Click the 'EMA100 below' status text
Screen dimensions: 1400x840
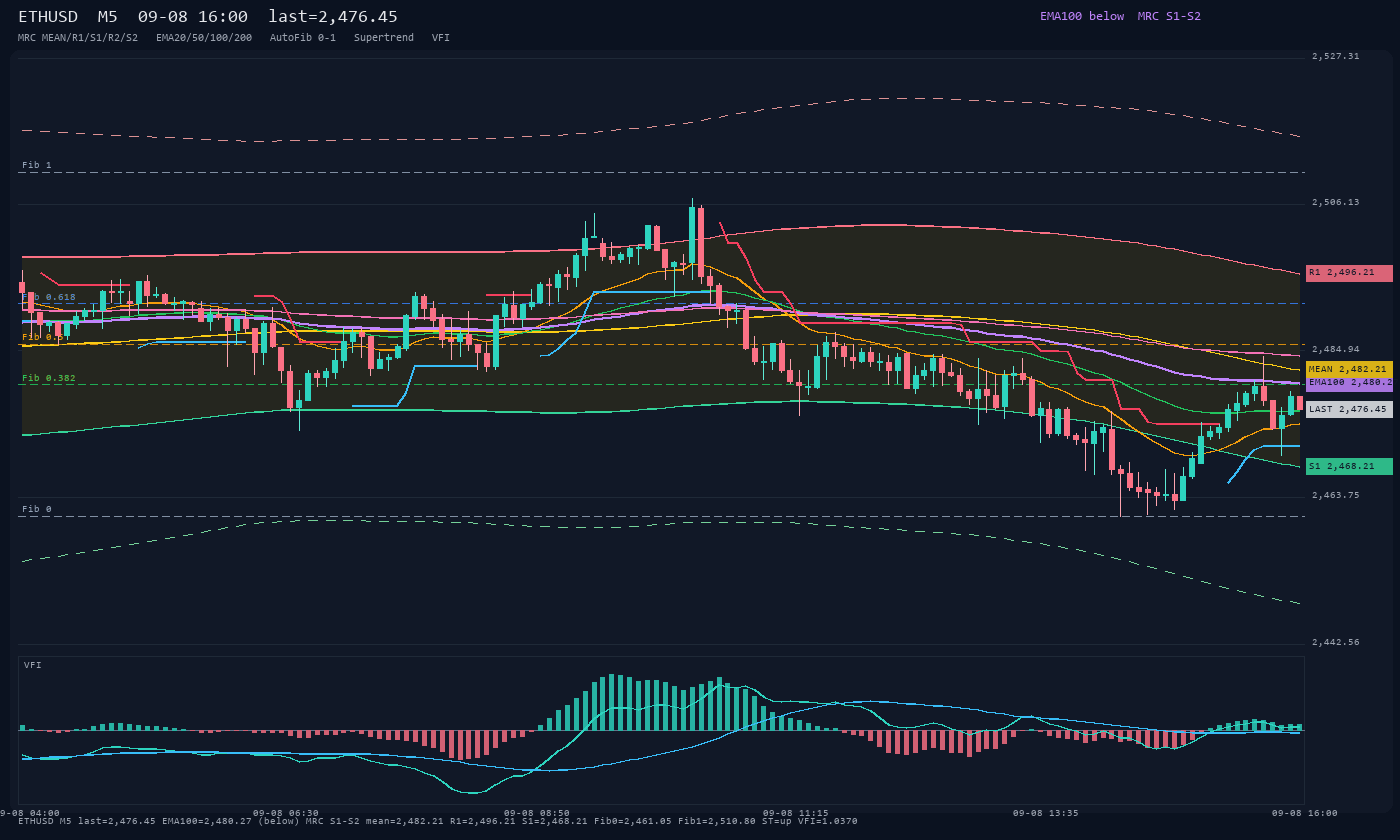(1082, 16)
